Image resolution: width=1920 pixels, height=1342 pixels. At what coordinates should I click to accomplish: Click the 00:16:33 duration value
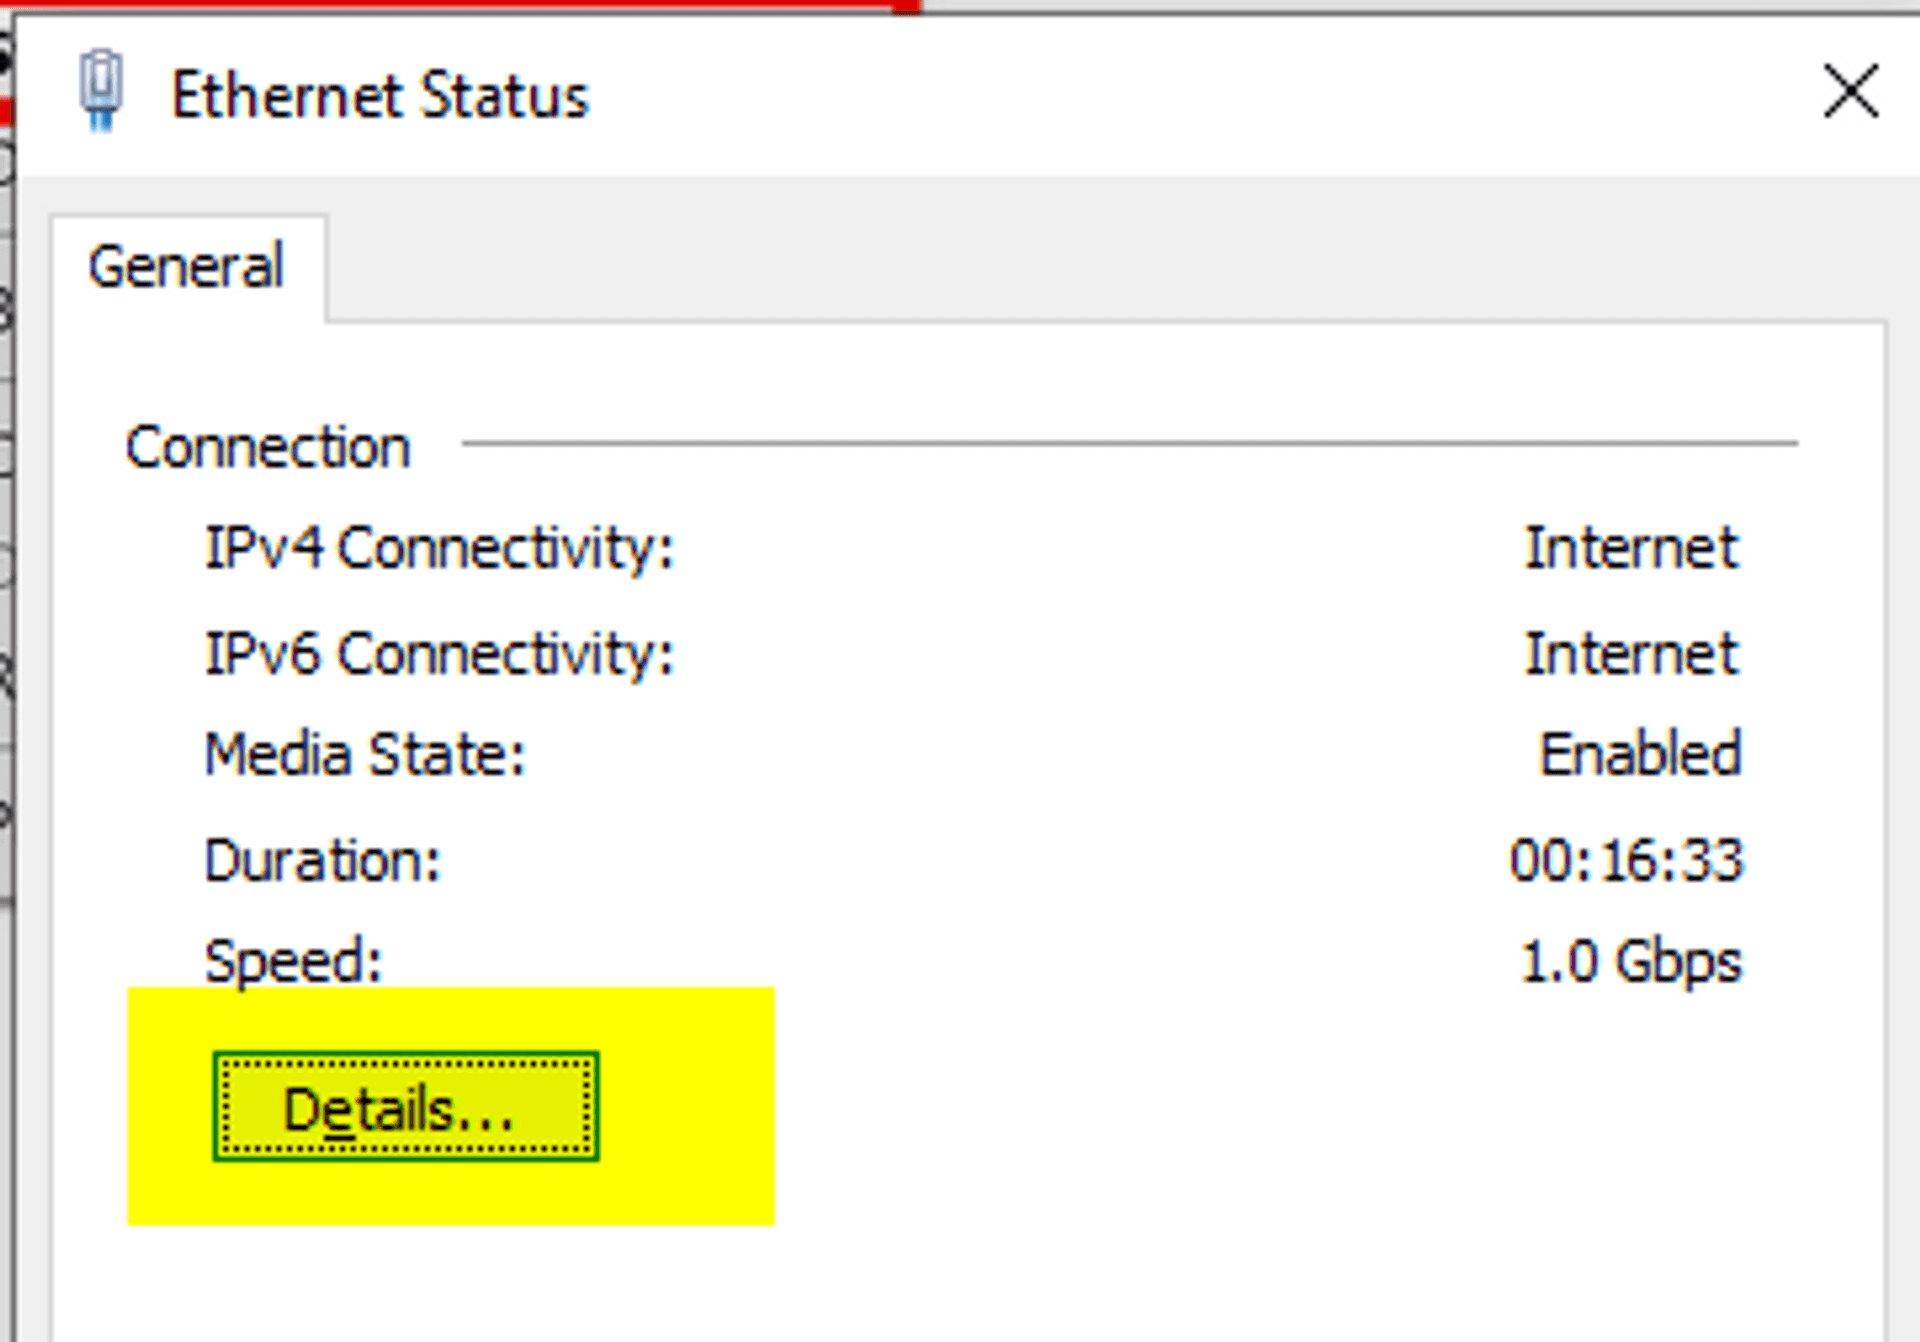click(1626, 860)
